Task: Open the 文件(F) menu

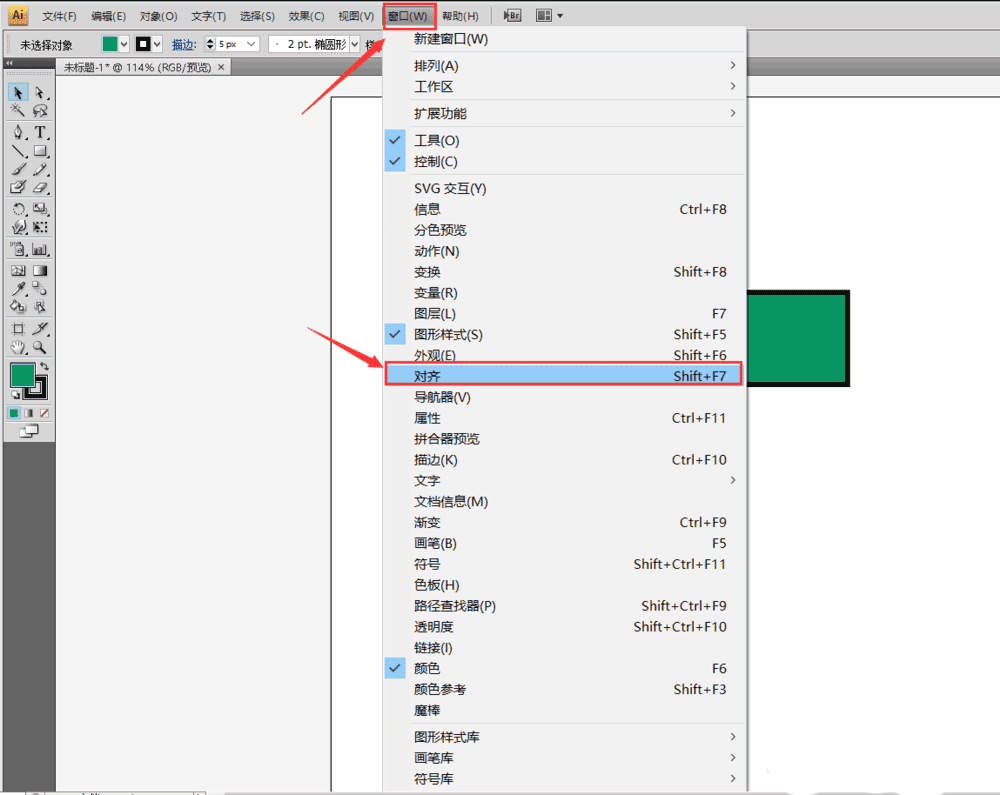Action: [59, 16]
